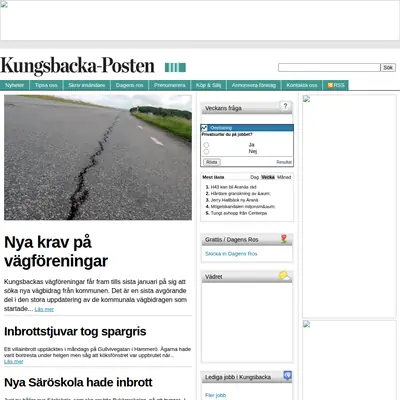Image resolution: width=400 pixels, height=400 pixels.
Task: Click the Rösta vote button
Action: click(x=212, y=162)
